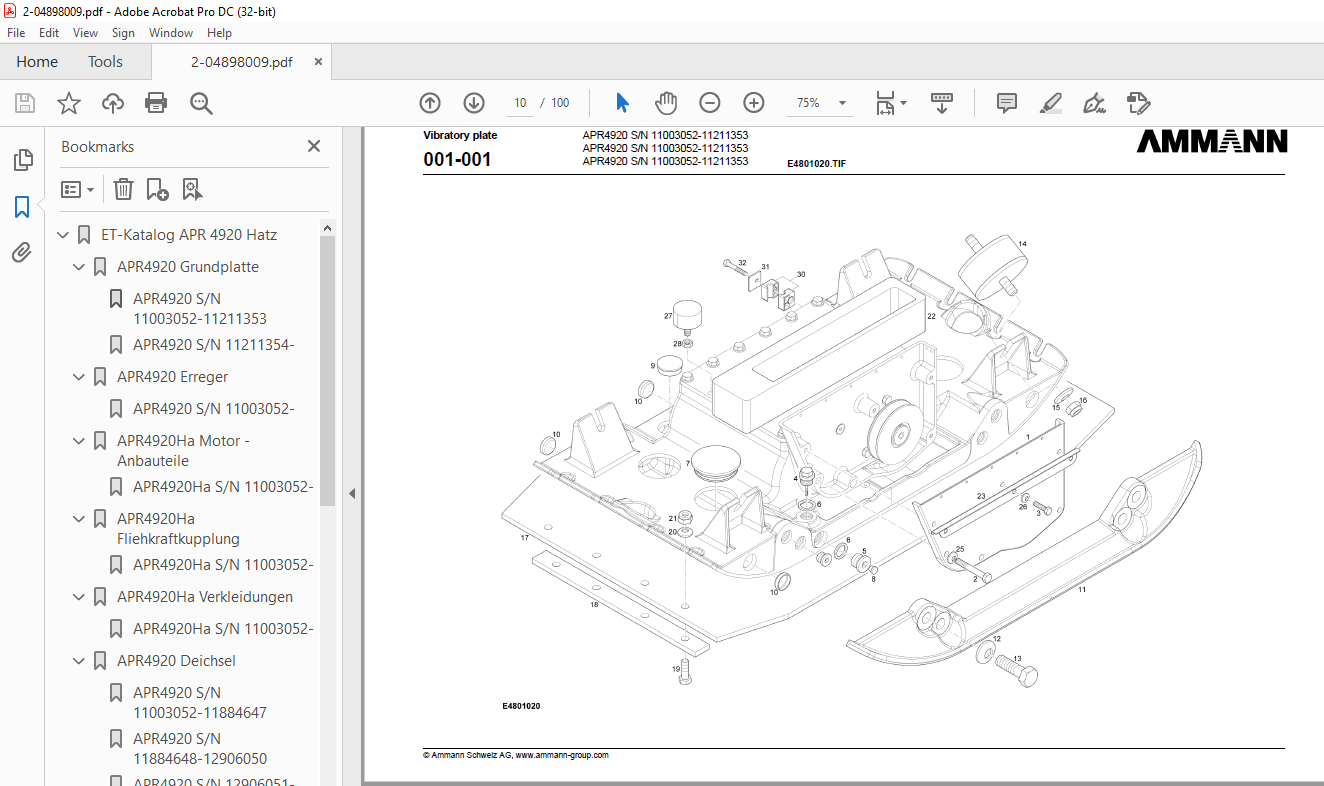
Task: Collapse APR4920 Deichsel bookmark
Action: tap(79, 661)
